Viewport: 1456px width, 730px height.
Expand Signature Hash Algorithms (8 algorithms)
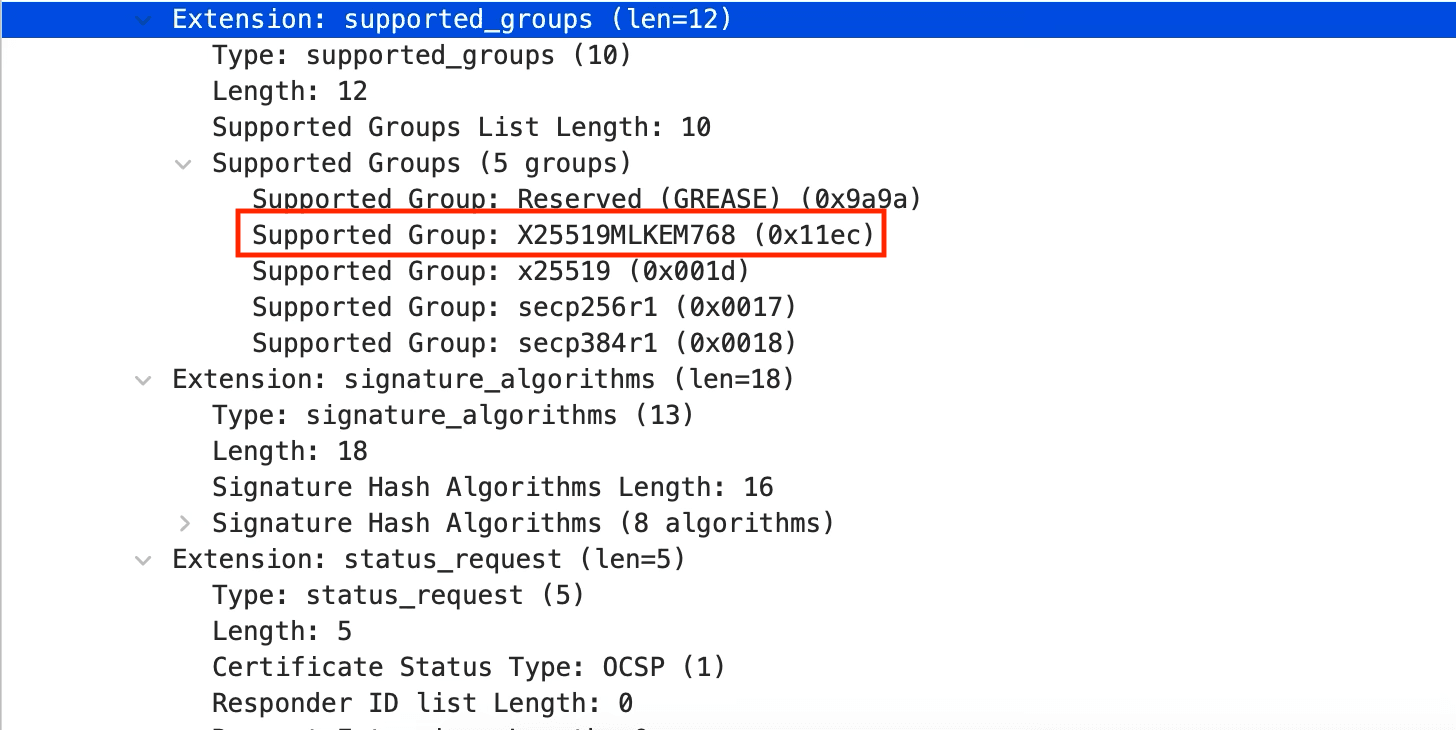coord(183,523)
